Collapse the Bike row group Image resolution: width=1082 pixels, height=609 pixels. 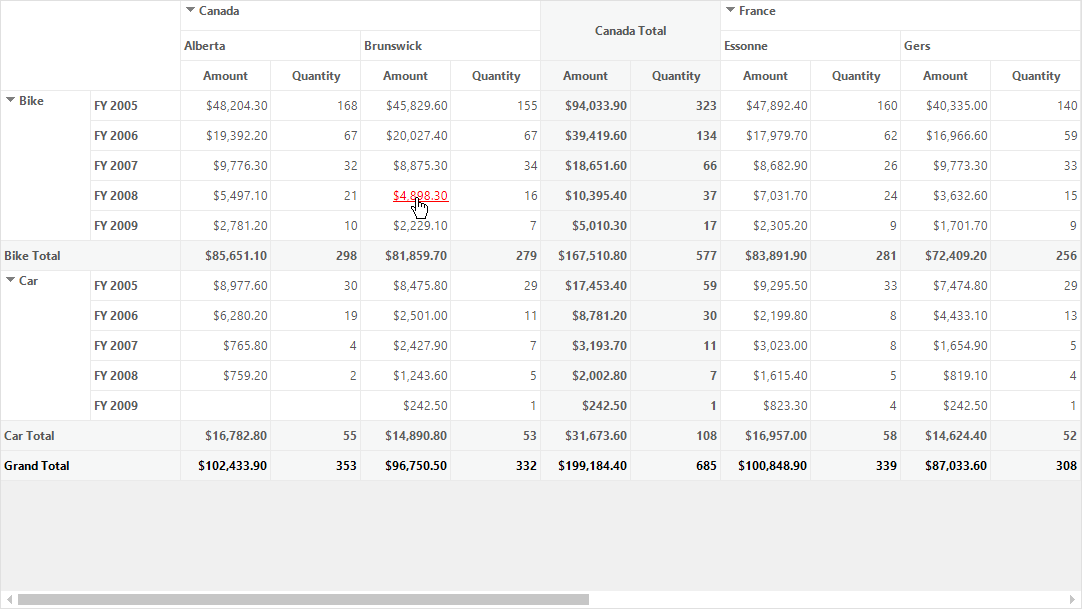coord(10,100)
